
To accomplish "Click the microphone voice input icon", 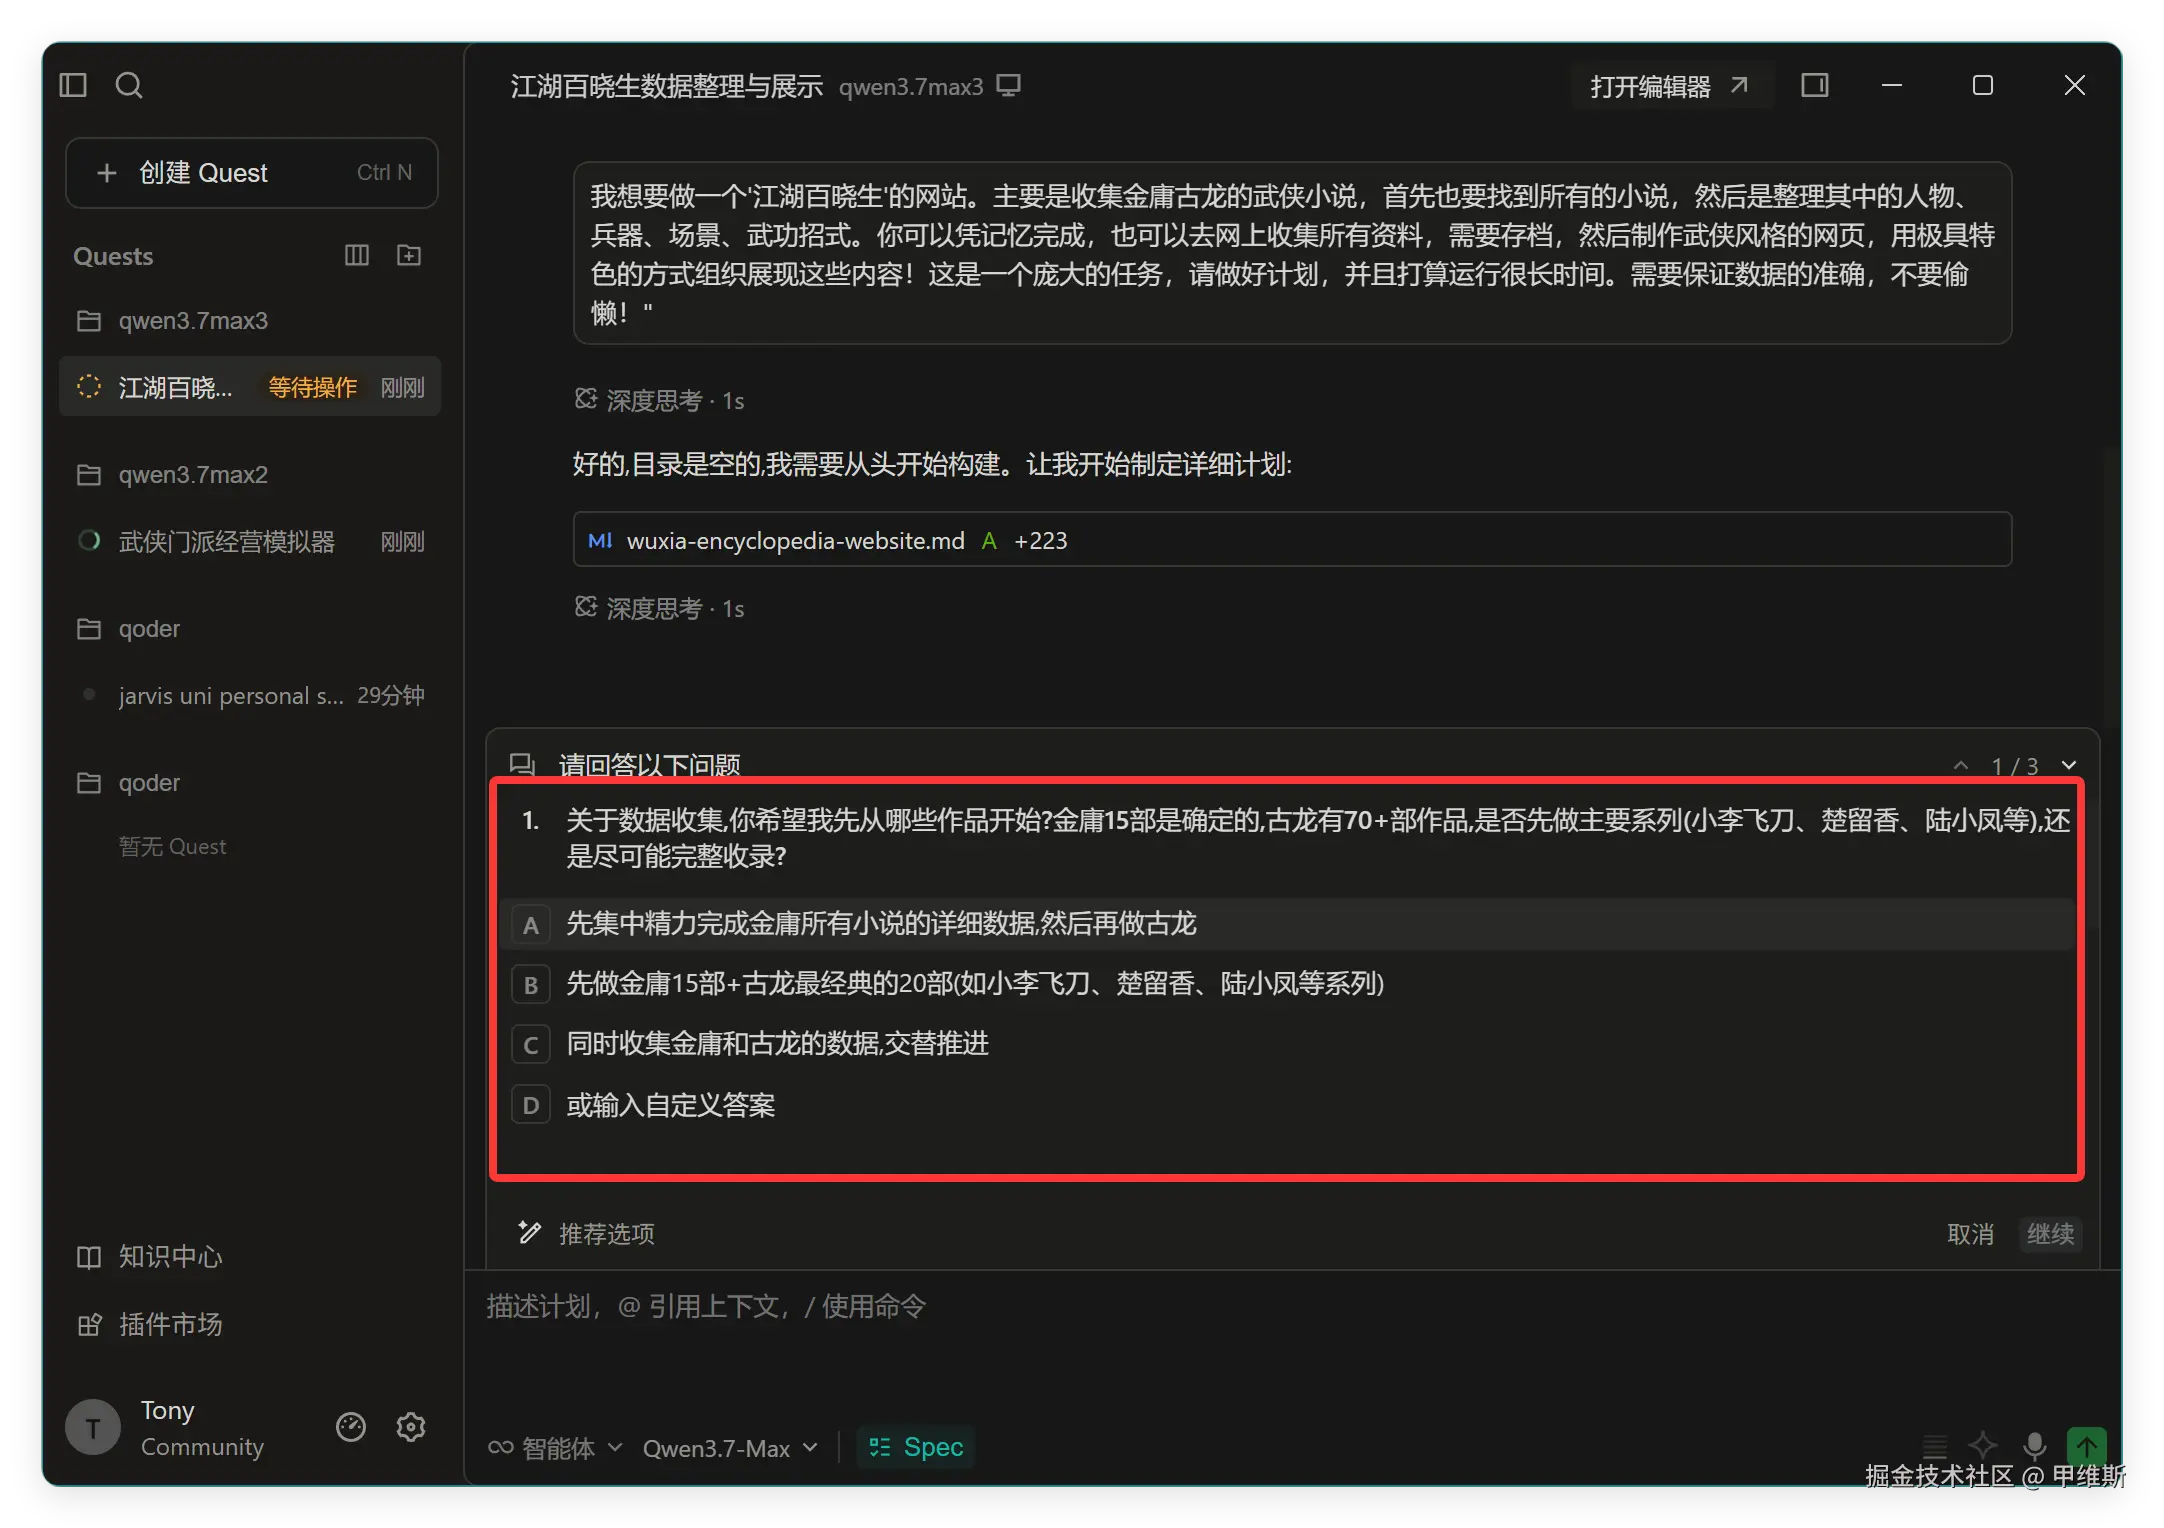I will click(2035, 1446).
